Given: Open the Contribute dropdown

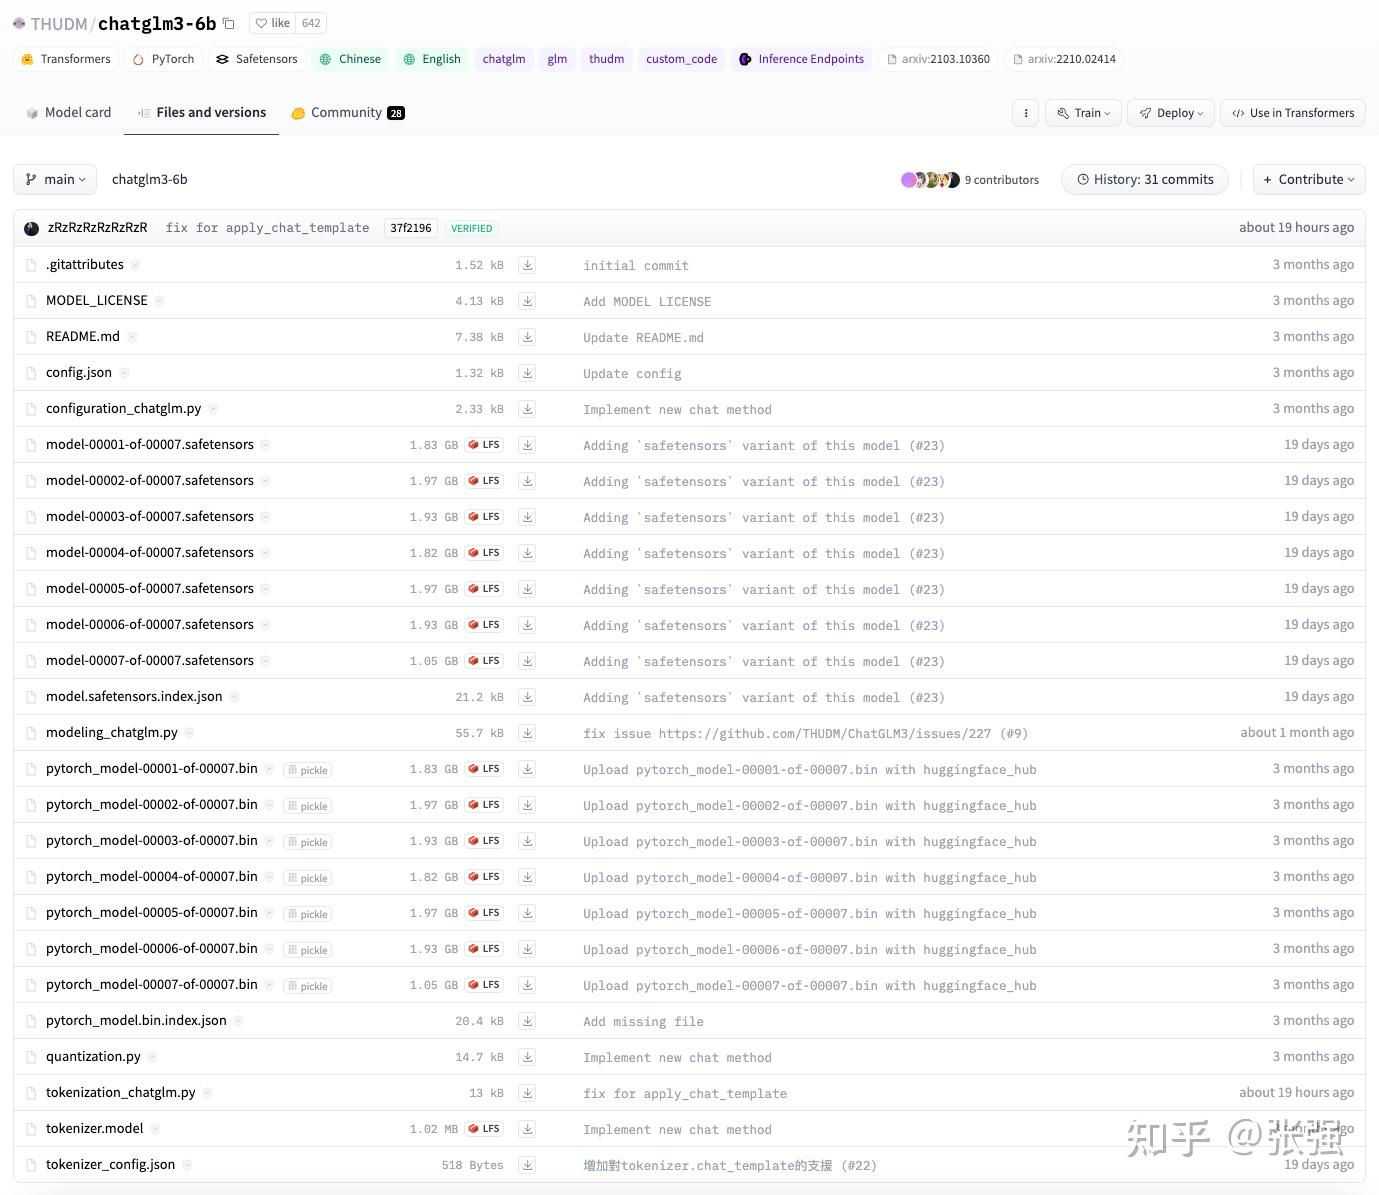Looking at the screenshot, I should pos(1308,179).
